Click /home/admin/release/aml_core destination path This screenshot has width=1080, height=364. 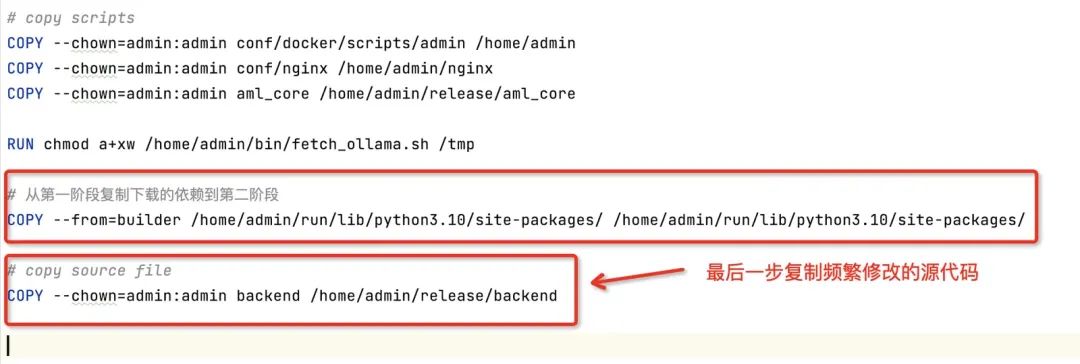pyautogui.click(x=447, y=94)
